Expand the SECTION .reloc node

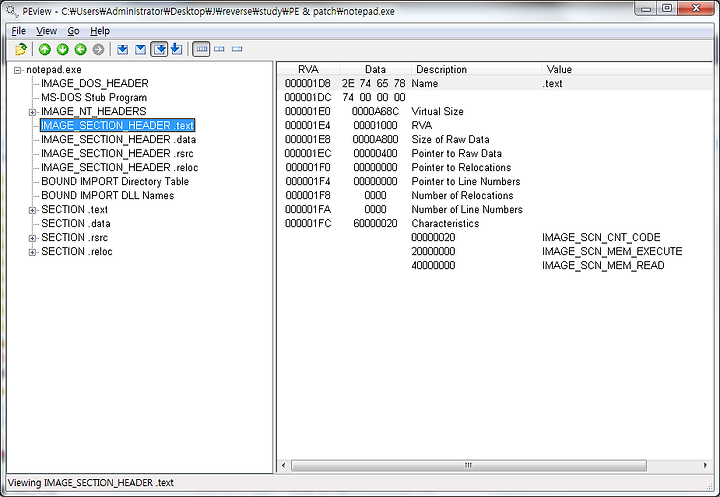click(32, 252)
